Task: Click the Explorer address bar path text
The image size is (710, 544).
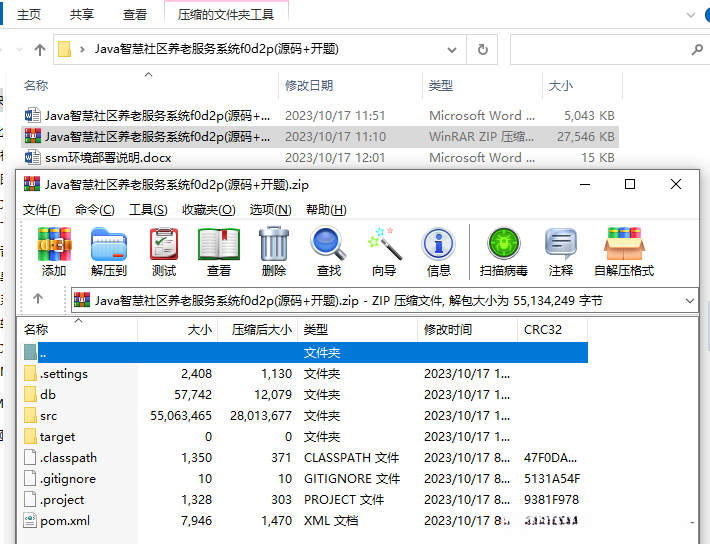Action: (x=216, y=49)
